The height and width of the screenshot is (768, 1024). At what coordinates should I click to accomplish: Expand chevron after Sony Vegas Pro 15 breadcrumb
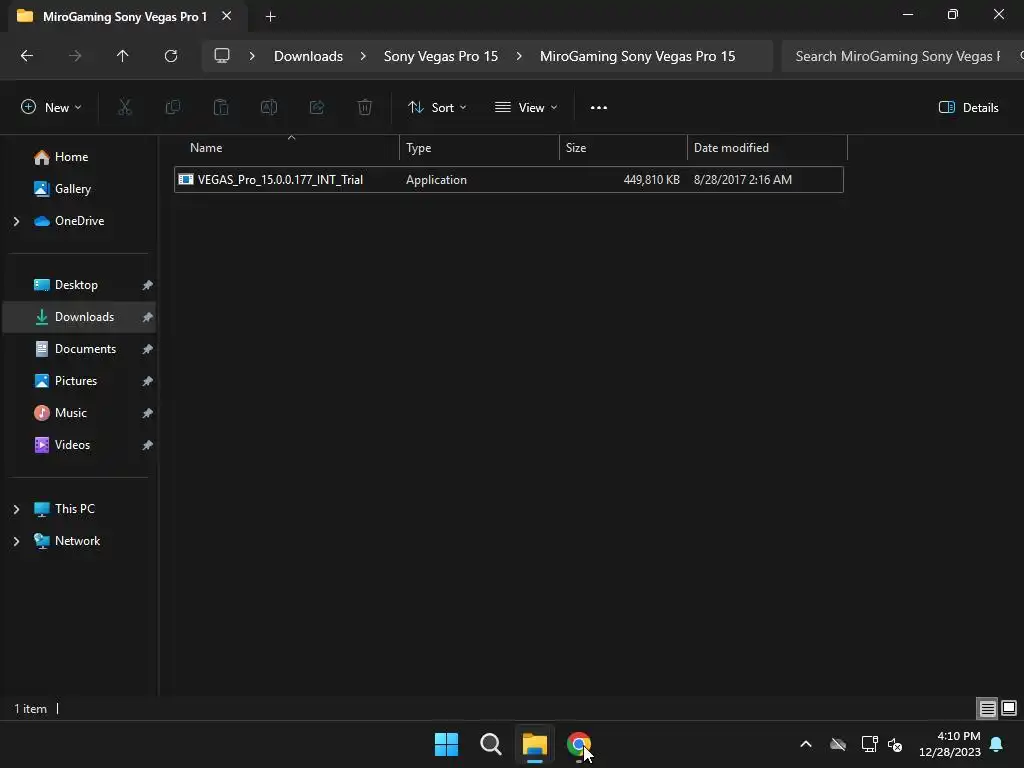pos(519,56)
